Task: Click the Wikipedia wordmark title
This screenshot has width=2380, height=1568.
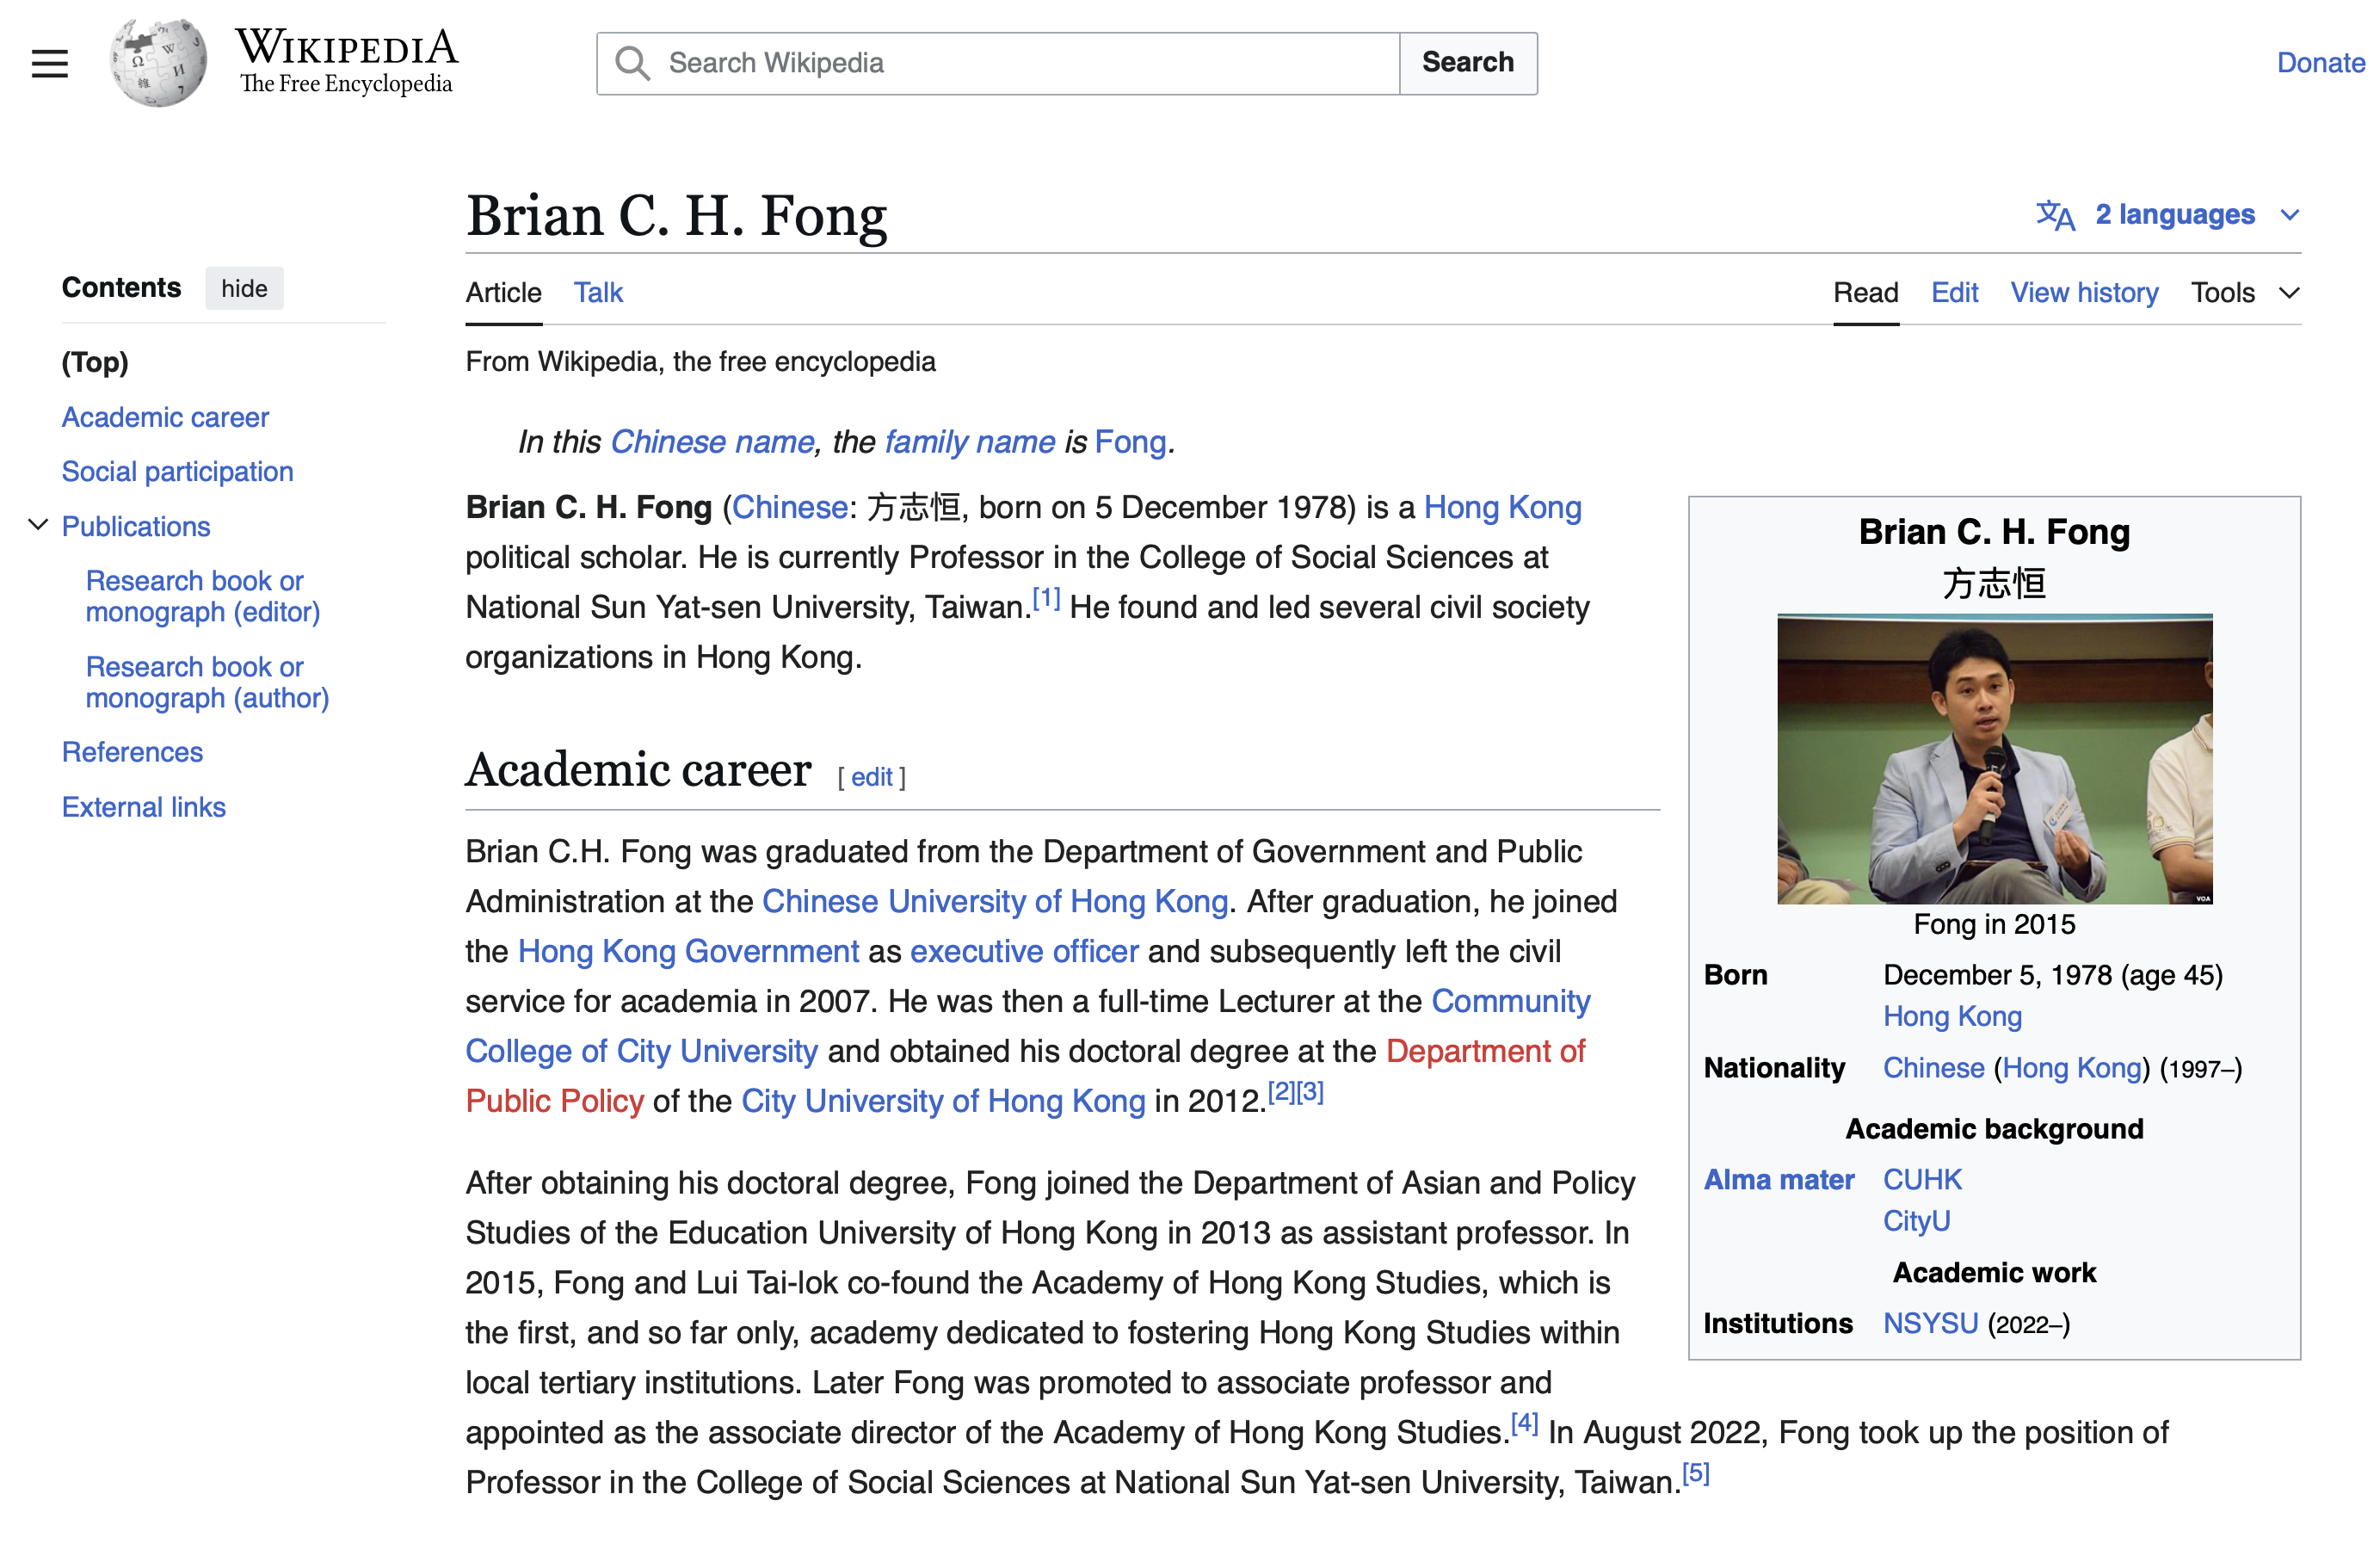Action: (x=346, y=47)
